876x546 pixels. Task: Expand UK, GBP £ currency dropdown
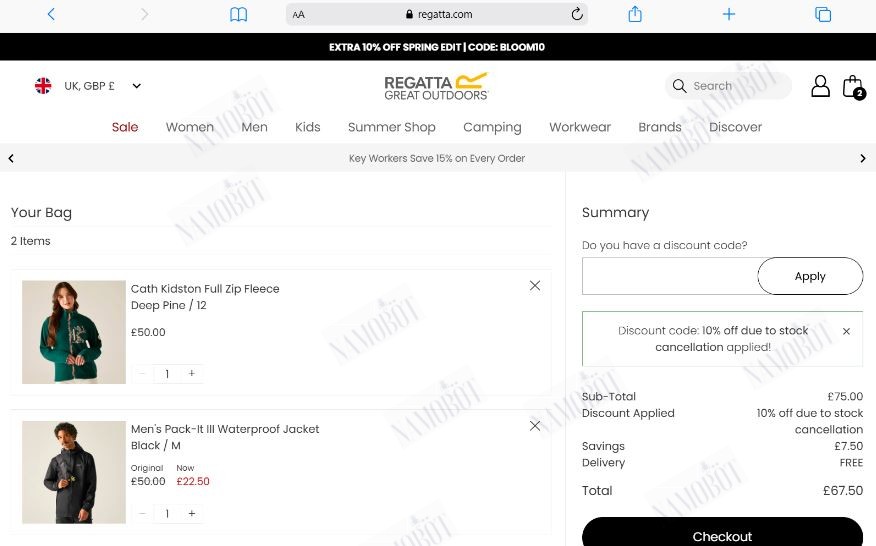pyautogui.click(x=103, y=86)
